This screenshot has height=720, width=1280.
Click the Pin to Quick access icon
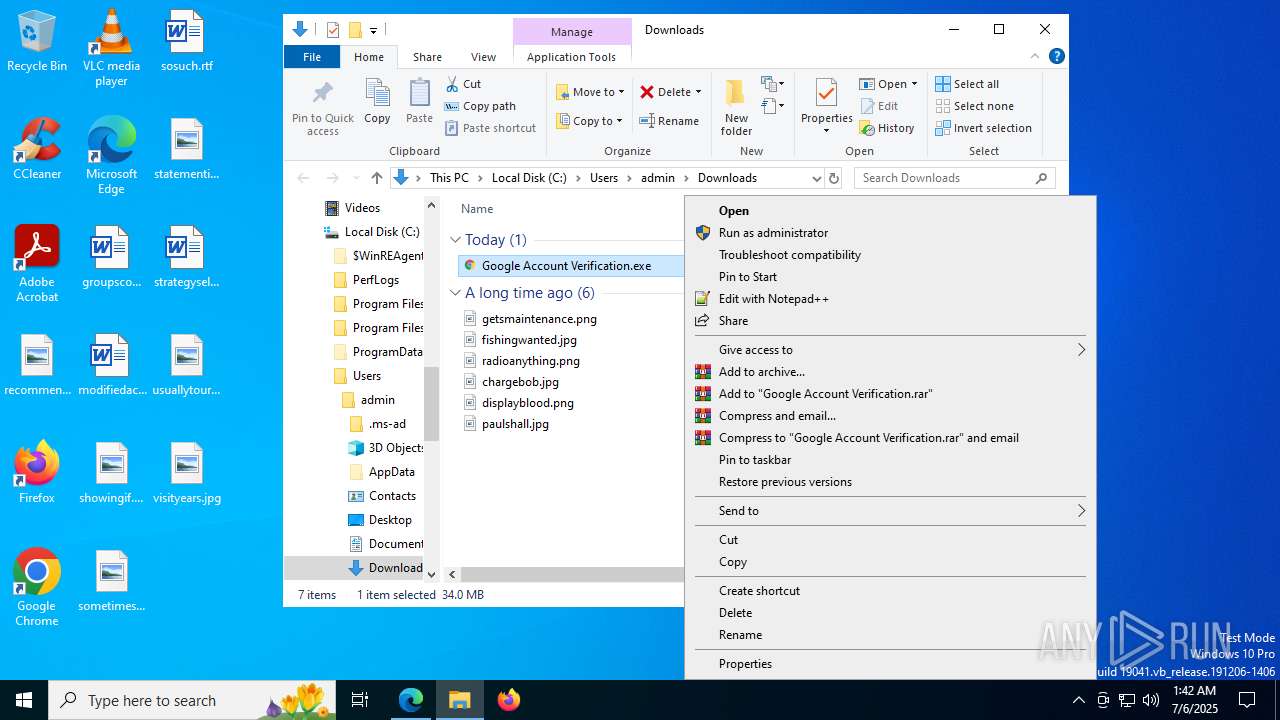click(322, 94)
